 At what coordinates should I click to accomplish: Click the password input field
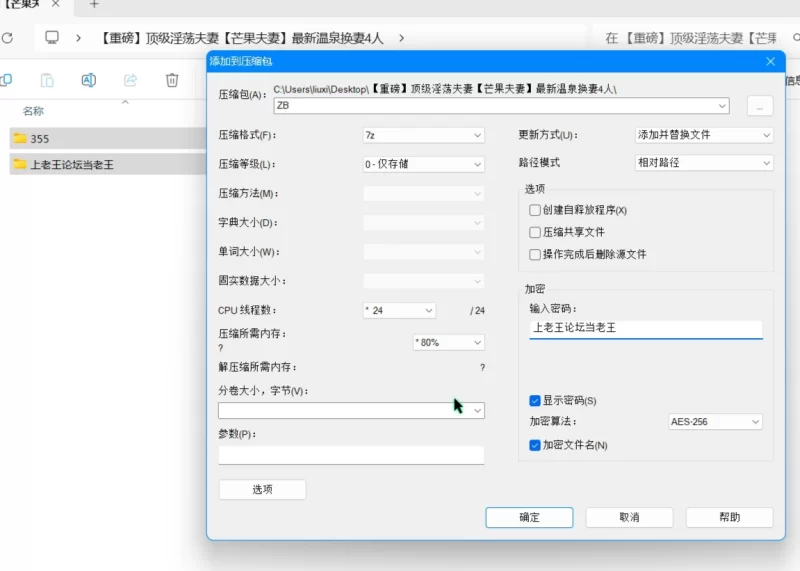(x=645, y=328)
